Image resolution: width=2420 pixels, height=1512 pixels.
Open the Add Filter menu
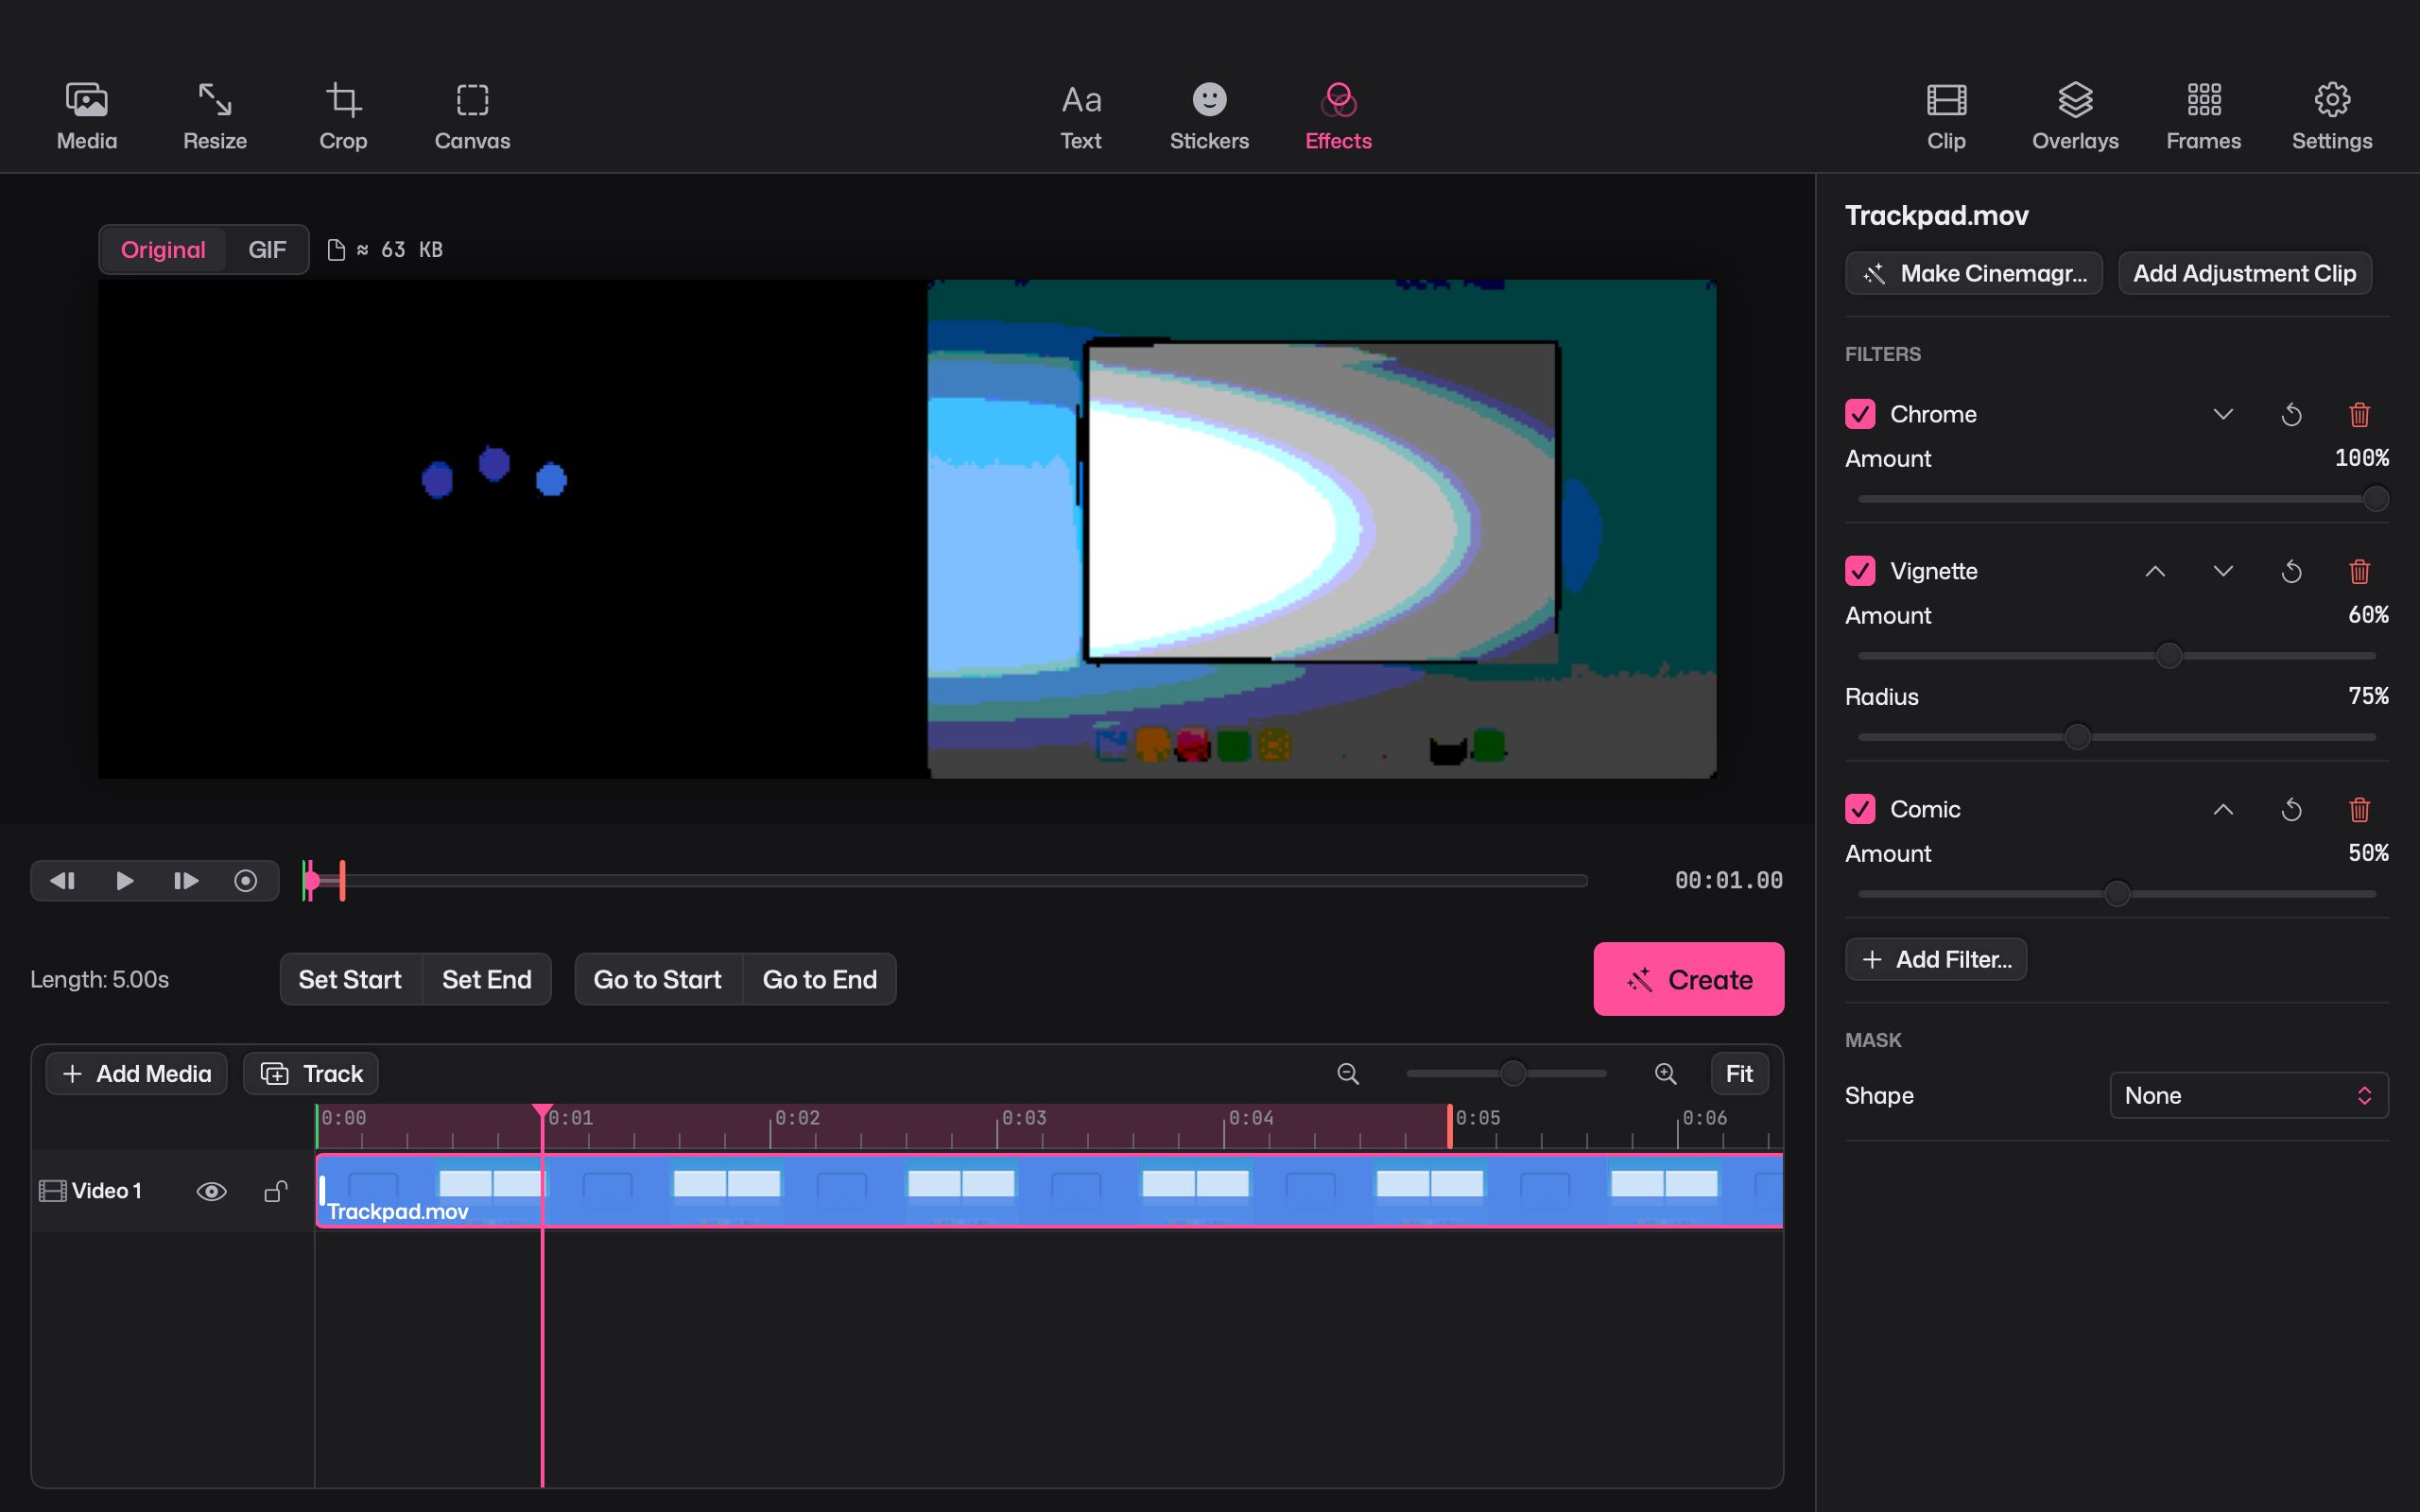point(1936,959)
